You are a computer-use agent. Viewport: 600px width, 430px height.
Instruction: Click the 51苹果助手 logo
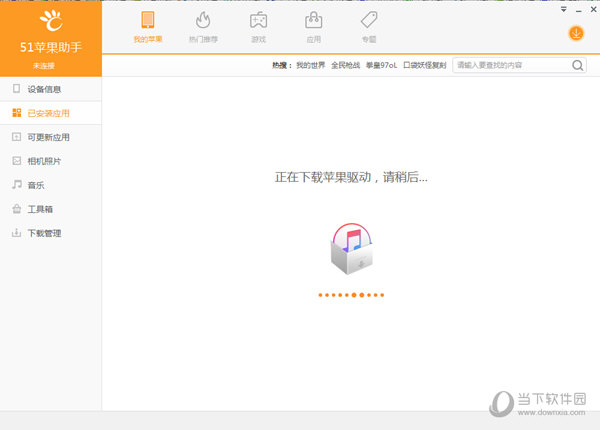click(x=51, y=21)
